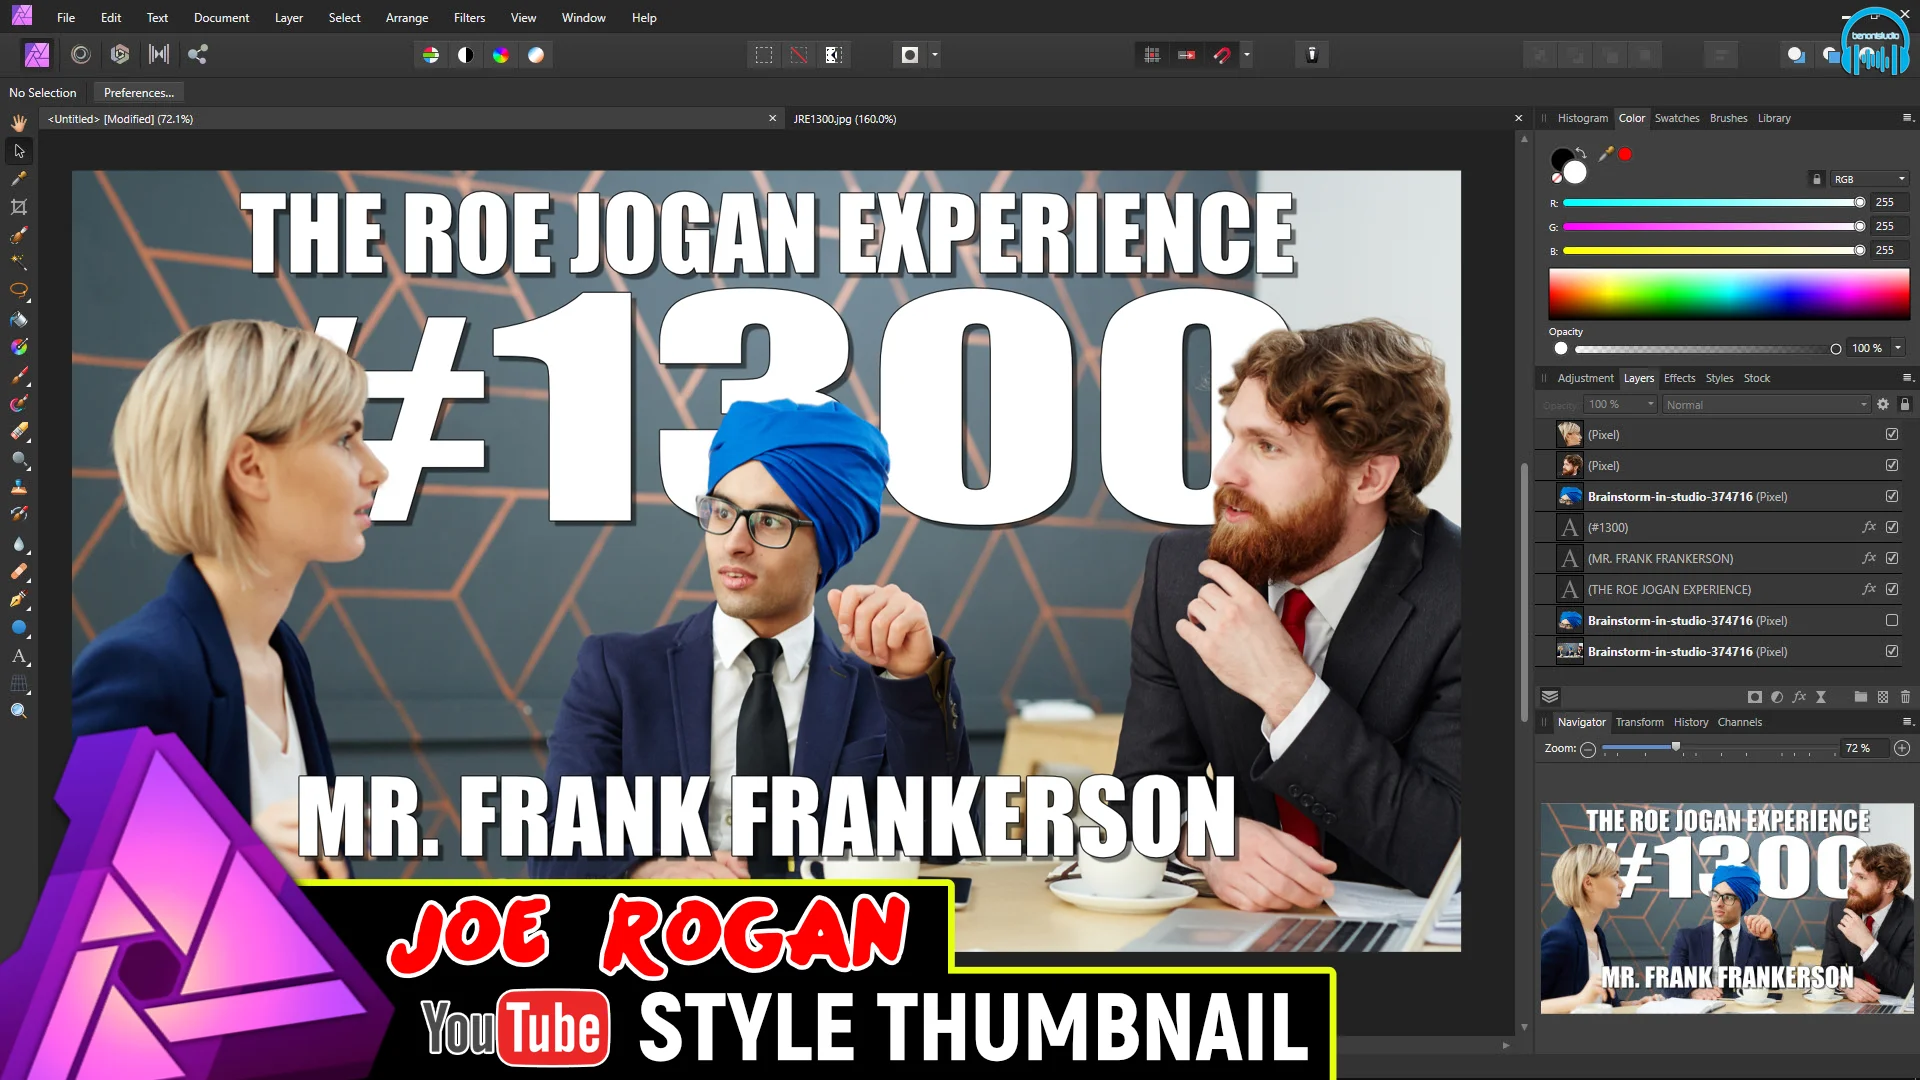Select the Paint Brush tool

[19, 376]
